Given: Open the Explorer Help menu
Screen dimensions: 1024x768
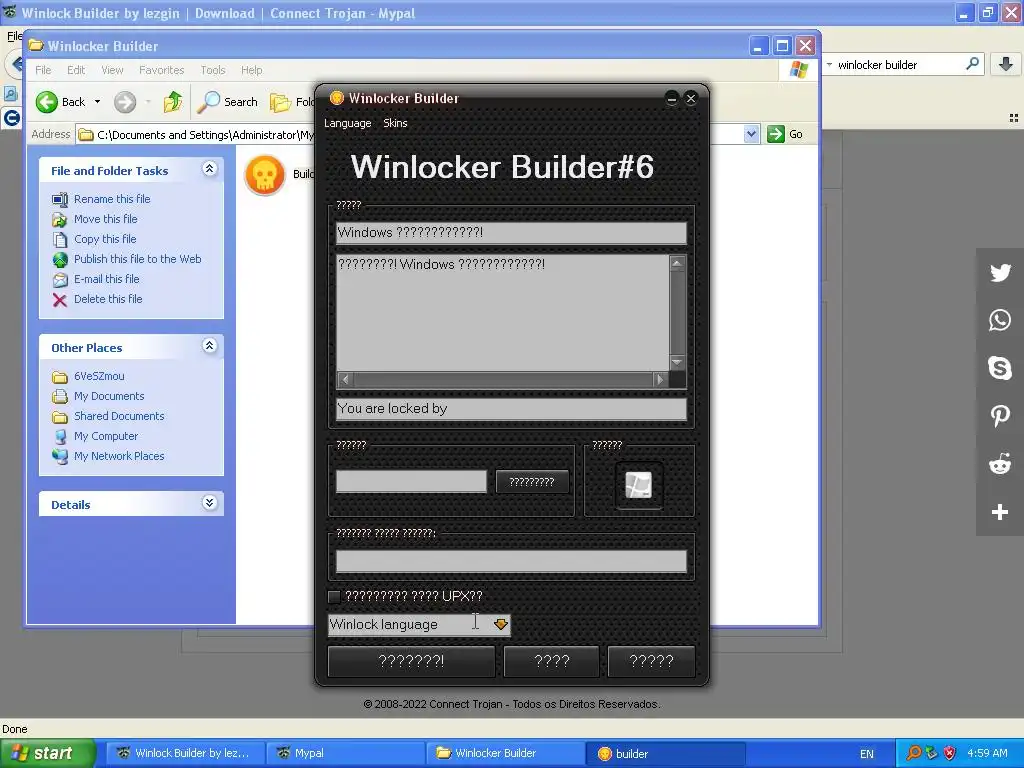Looking at the screenshot, I should [x=251, y=70].
